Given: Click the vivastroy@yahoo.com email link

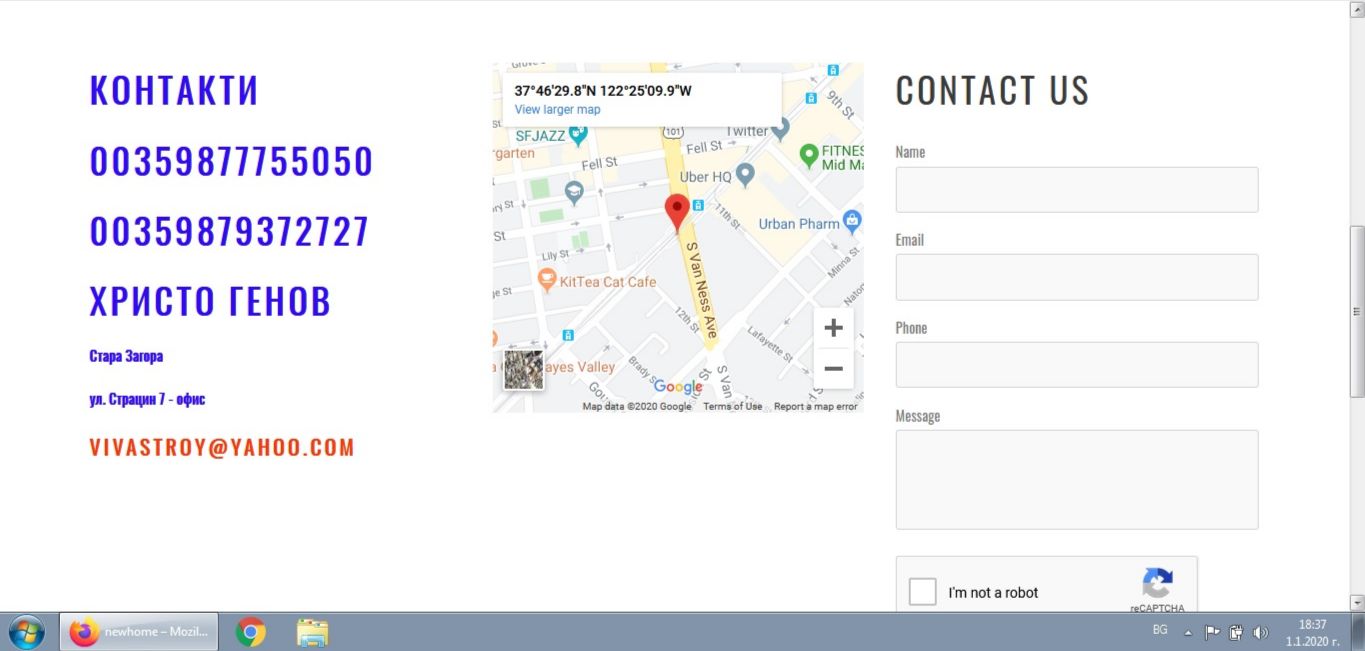Looking at the screenshot, I should point(222,448).
